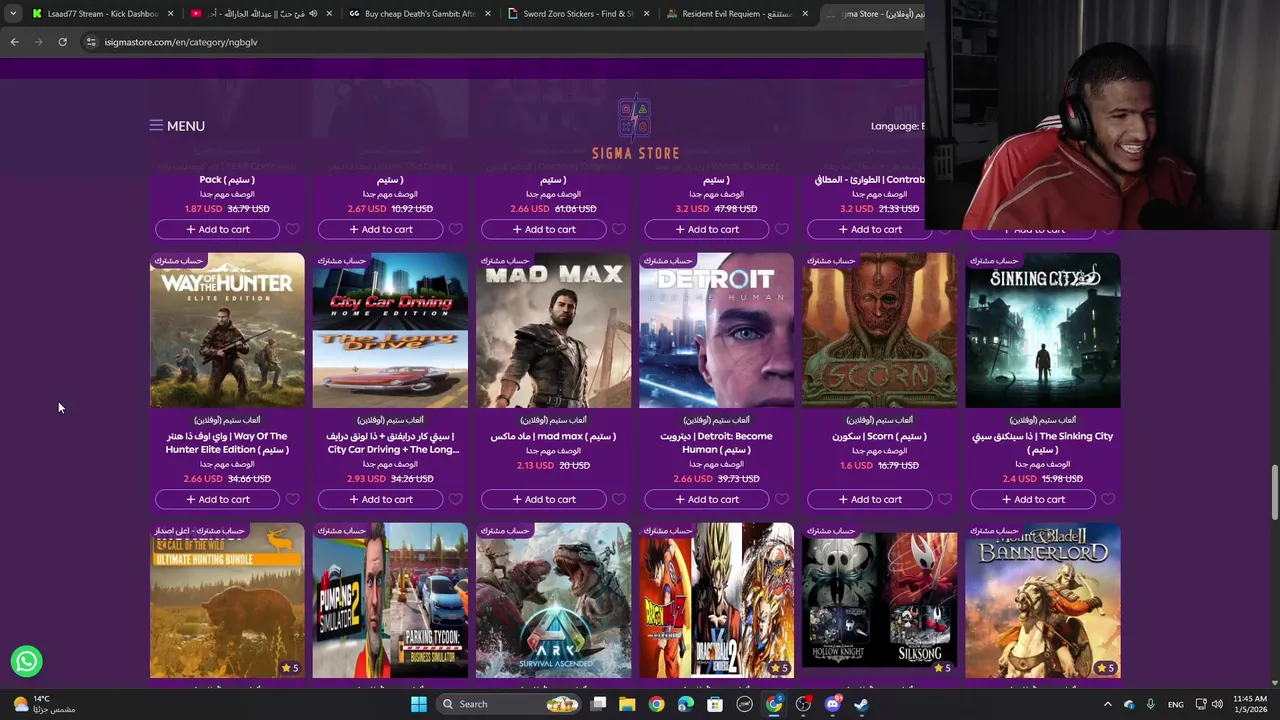Add Detroit Become Human to cart
The width and height of the screenshot is (1280, 720).
pyautogui.click(x=706, y=499)
